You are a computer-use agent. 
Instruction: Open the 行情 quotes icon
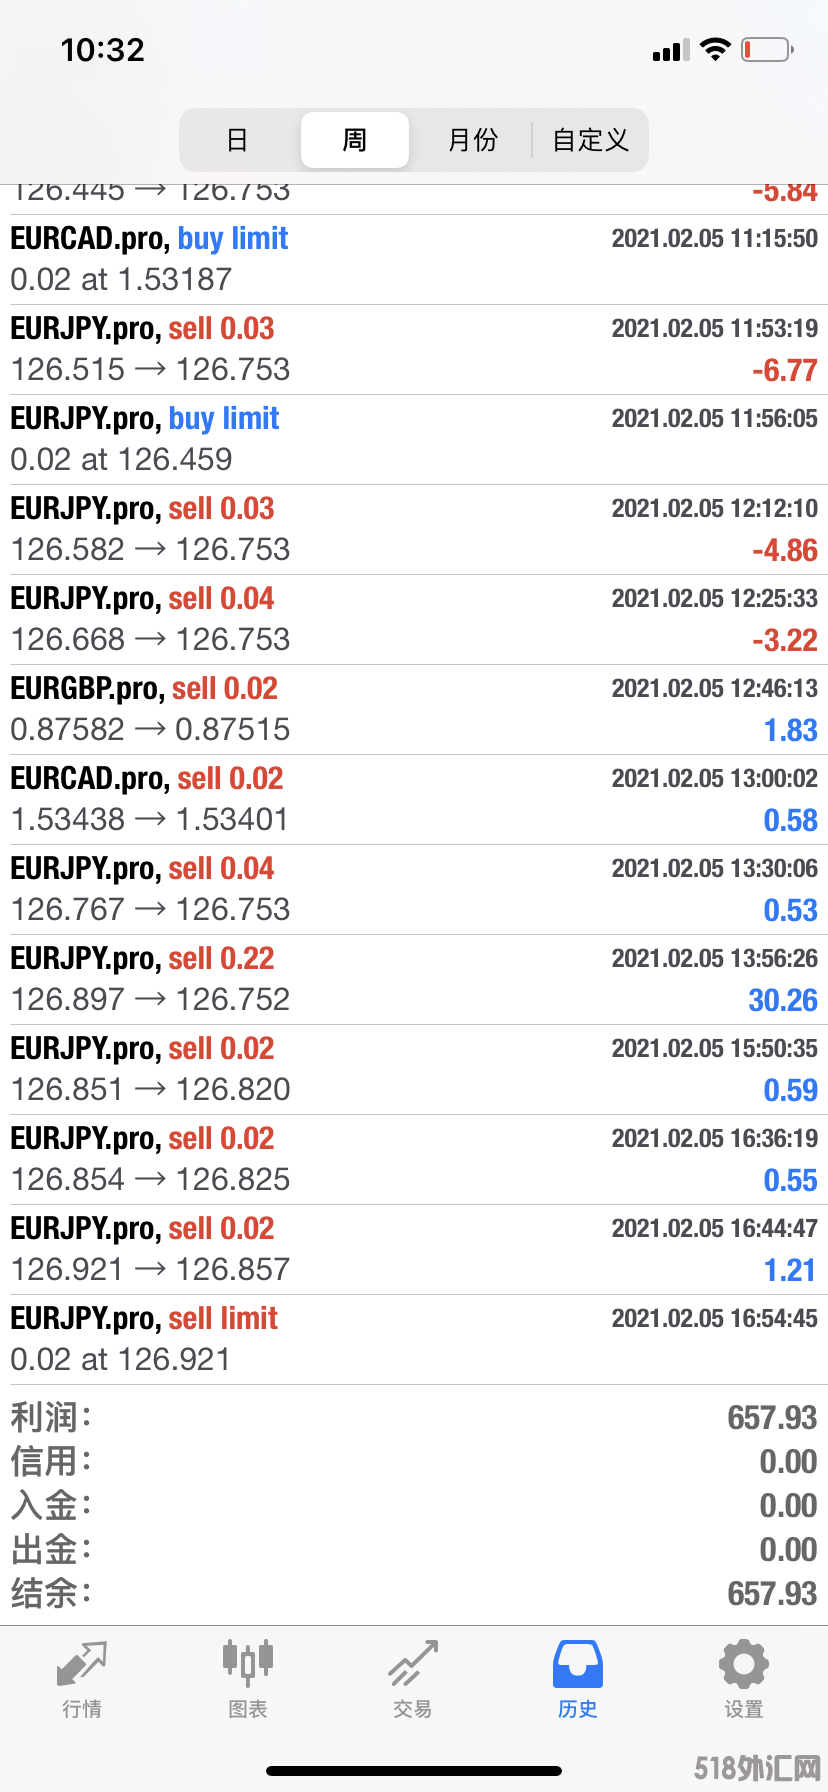[x=81, y=1665]
